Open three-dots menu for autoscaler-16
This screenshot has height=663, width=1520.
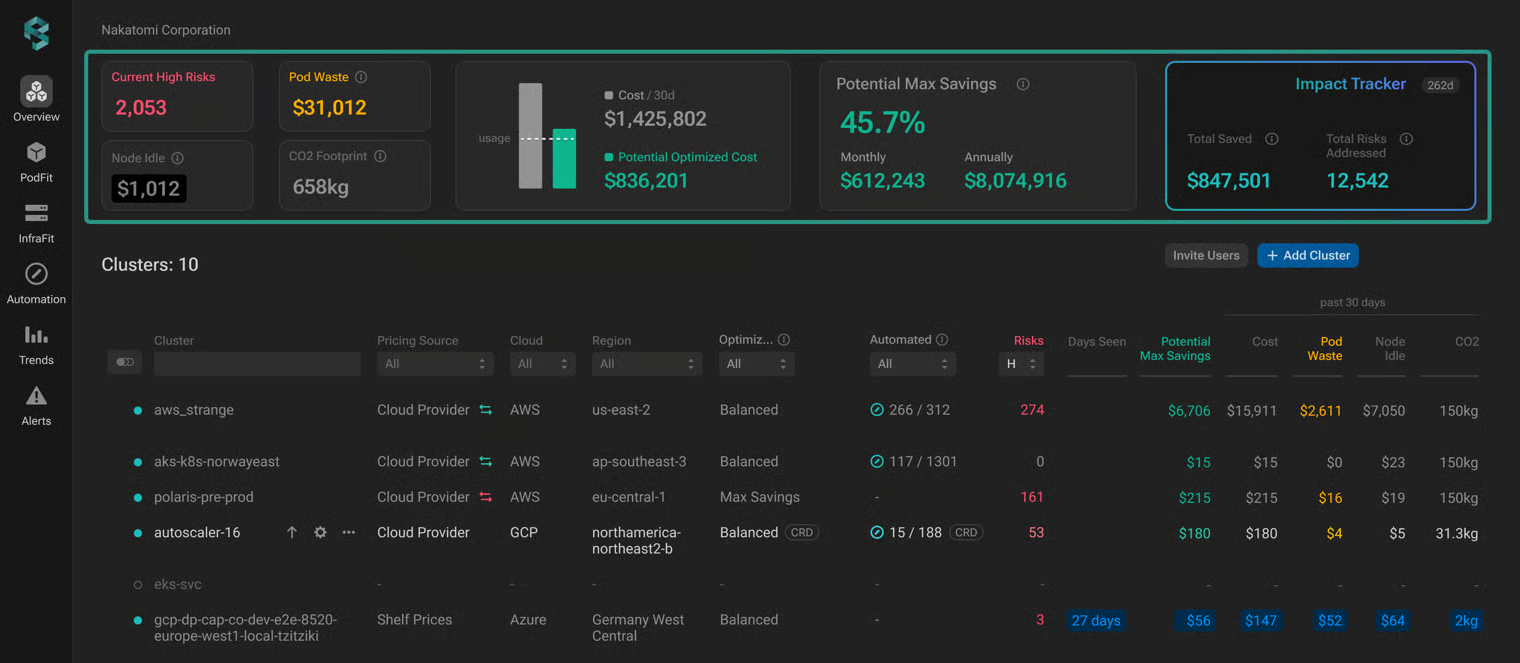(x=348, y=533)
